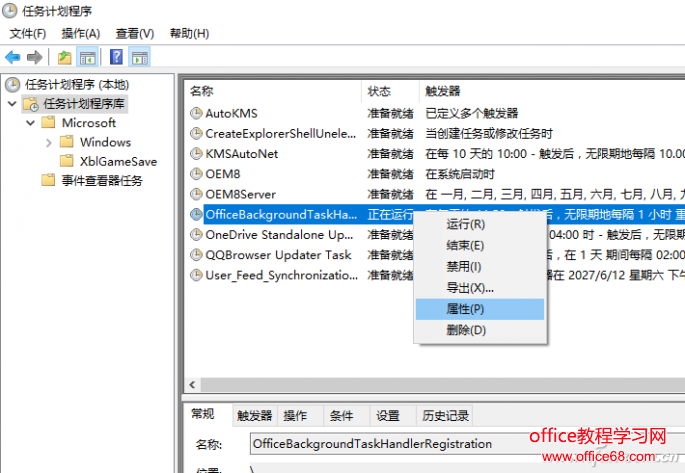Select Windows folder in the tree
685x473 pixels.
105,142
